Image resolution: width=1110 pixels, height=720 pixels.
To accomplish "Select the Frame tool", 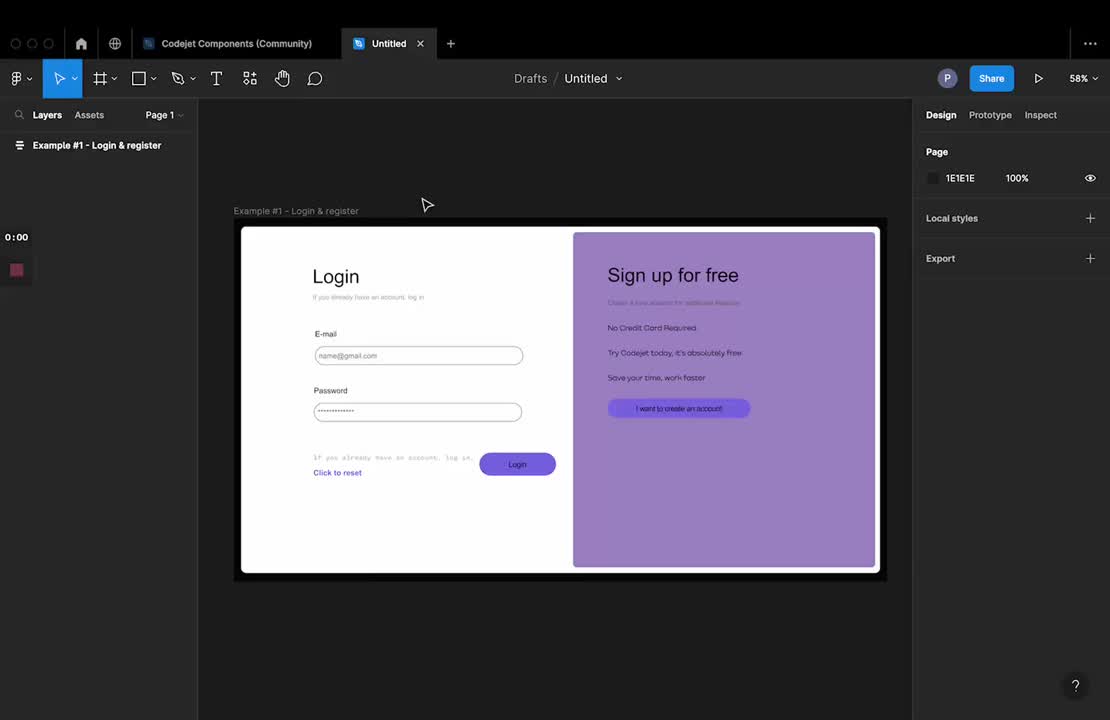I will (x=99, y=78).
